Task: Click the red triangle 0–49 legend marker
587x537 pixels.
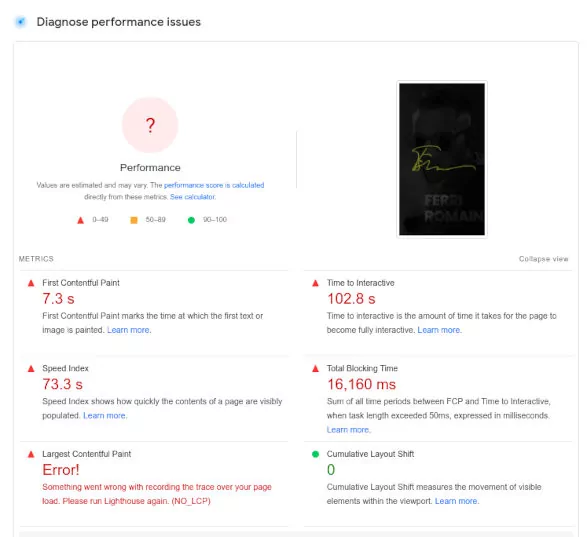Action: 80,220
